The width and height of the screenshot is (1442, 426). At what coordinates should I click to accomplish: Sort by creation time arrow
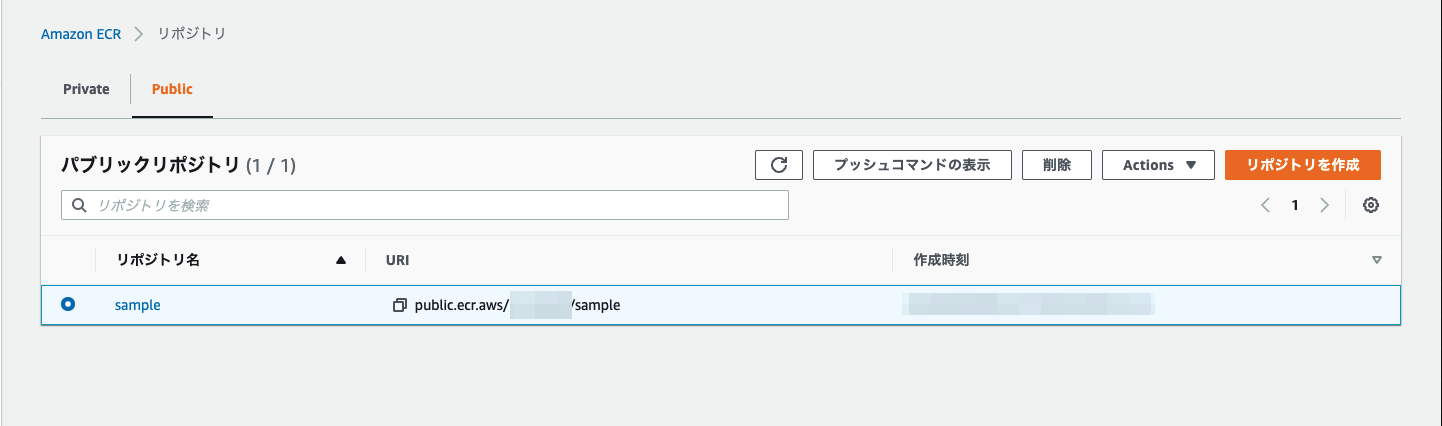pos(1377,260)
